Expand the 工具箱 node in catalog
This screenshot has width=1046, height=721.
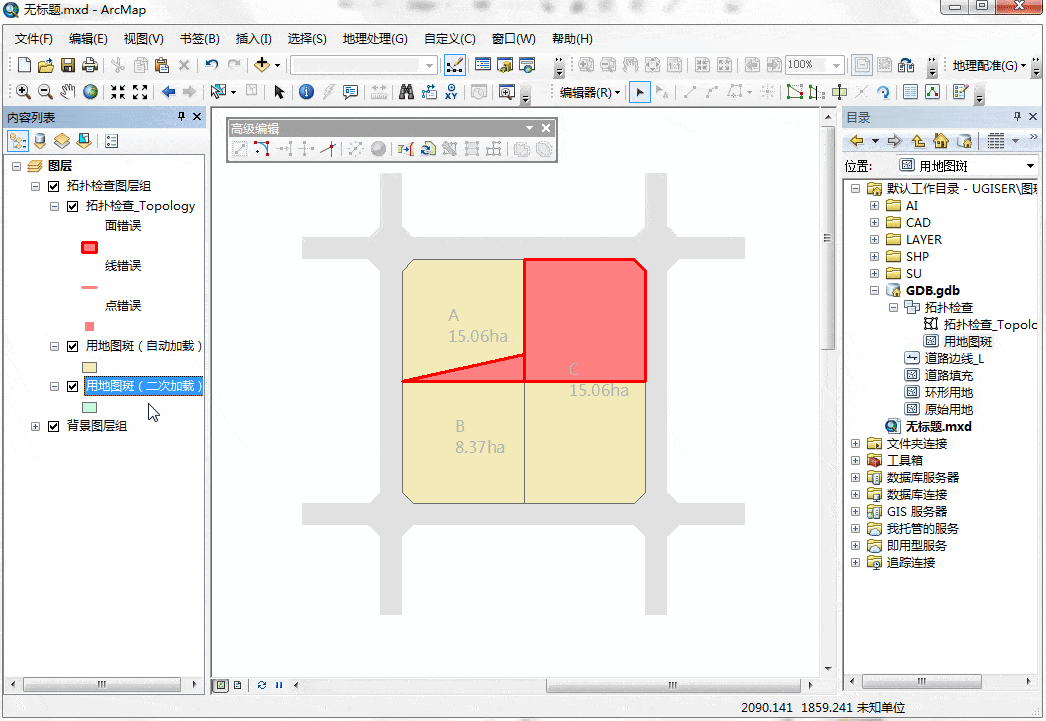click(x=855, y=461)
